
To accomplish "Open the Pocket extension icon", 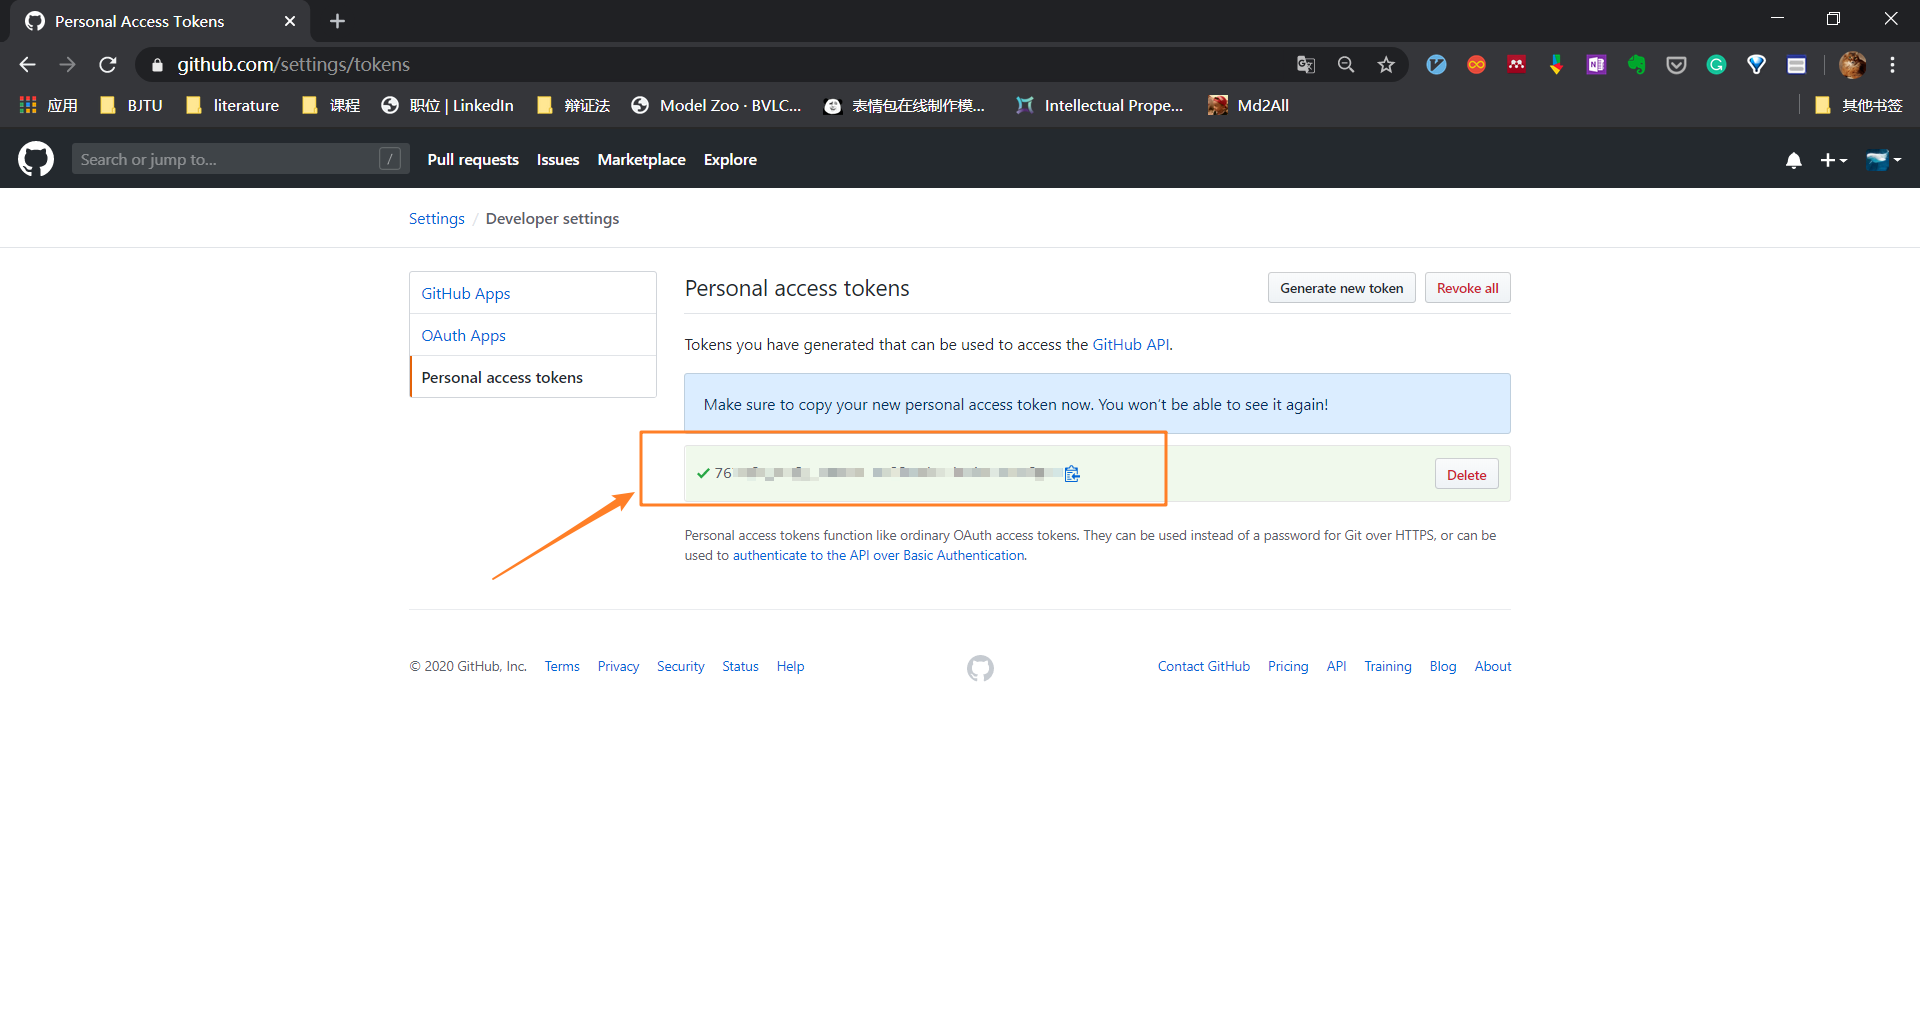I will 1676,65.
